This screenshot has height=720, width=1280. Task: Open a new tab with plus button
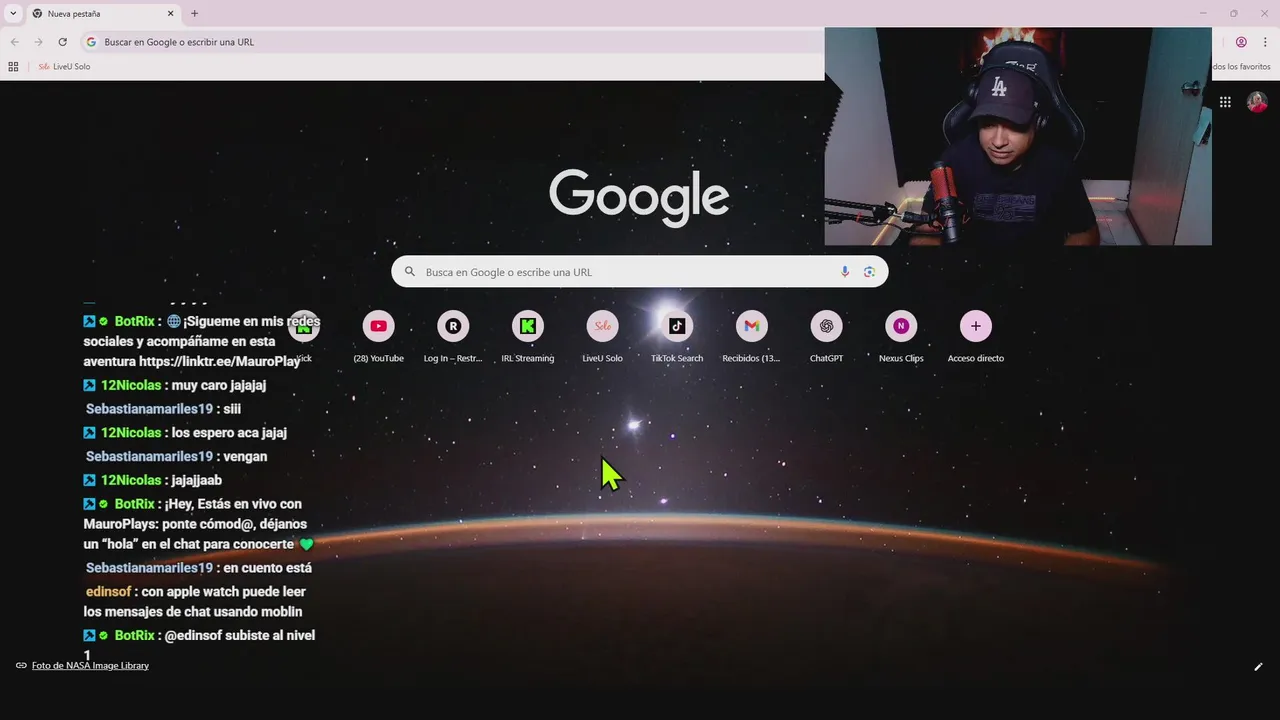194,14
